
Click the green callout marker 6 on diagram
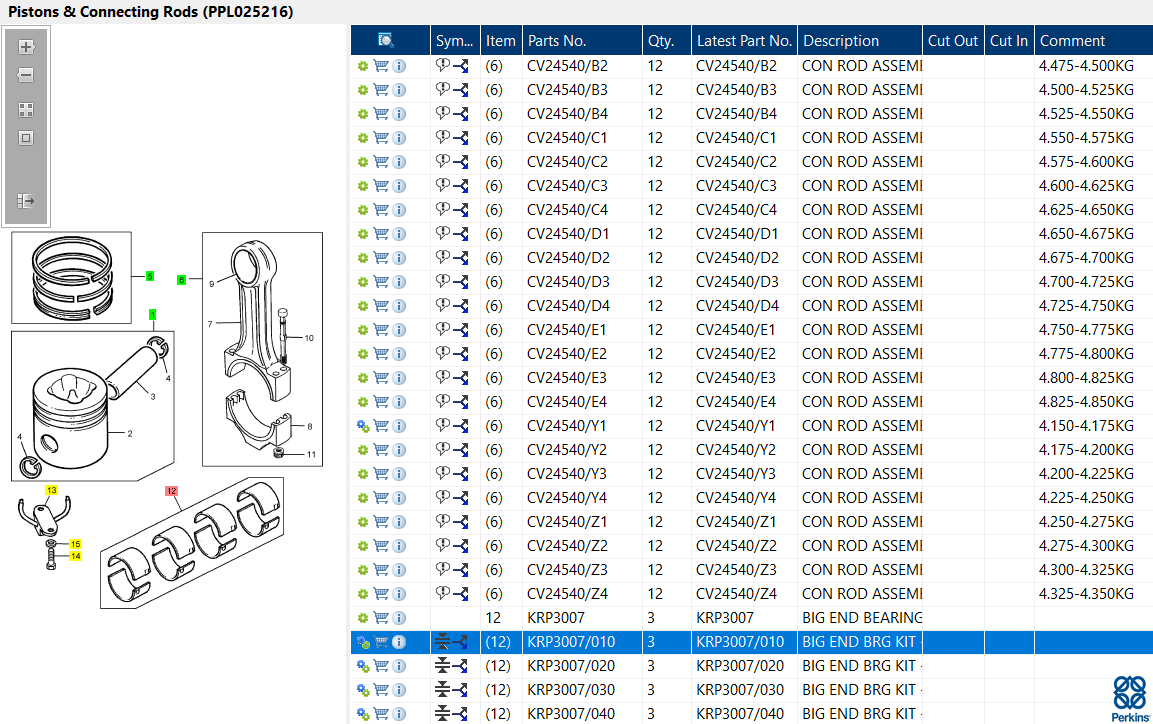[182, 279]
